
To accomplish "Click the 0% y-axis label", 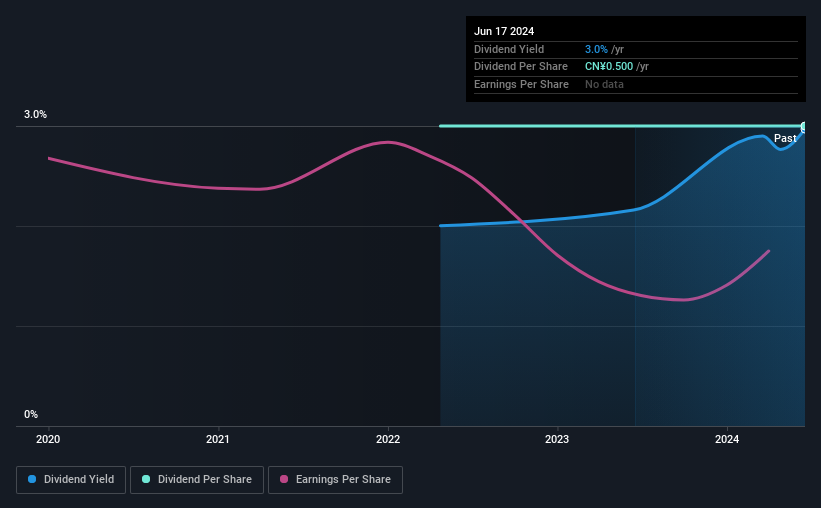I will (x=31, y=415).
